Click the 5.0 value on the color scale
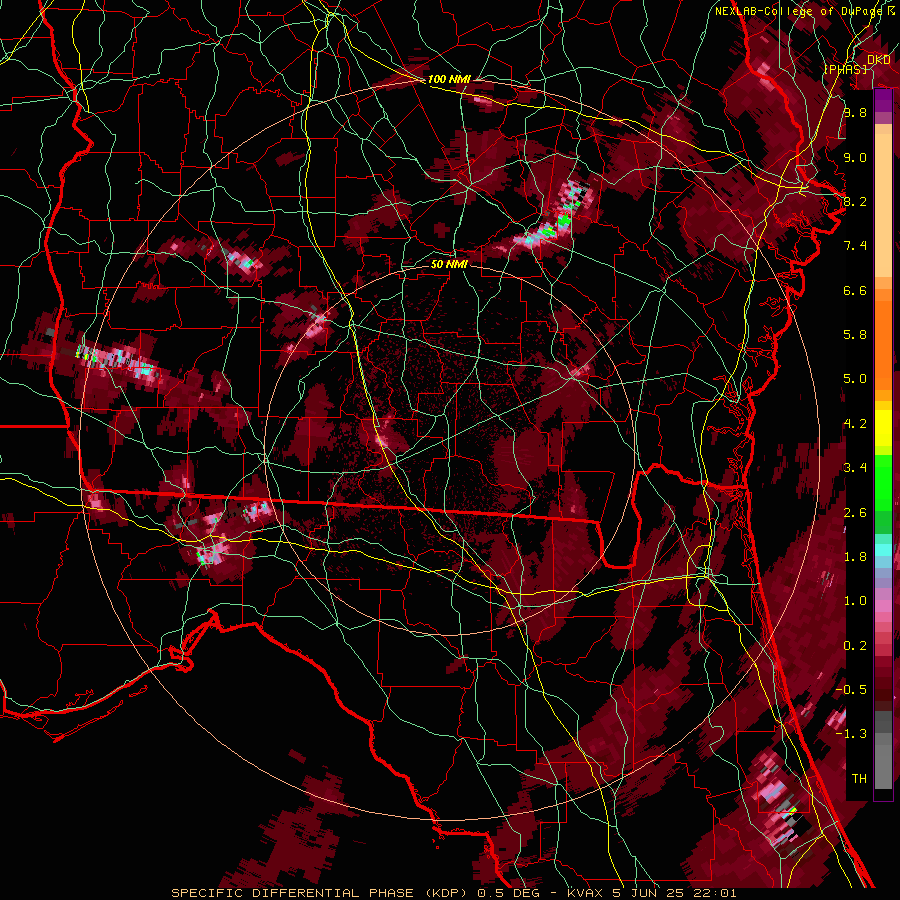Image resolution: width=900 pixels, height=900 pixels. [855, 379]
